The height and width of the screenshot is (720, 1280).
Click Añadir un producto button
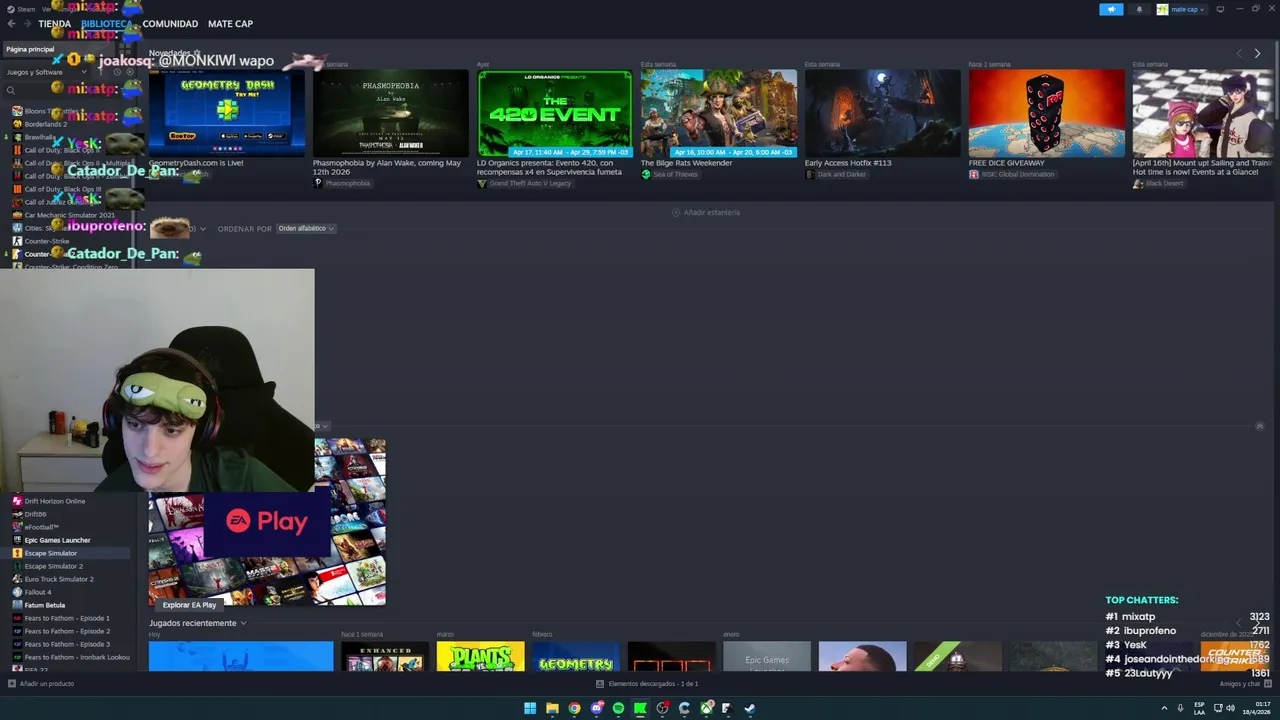pyautogui.click(x=40, y=684)
